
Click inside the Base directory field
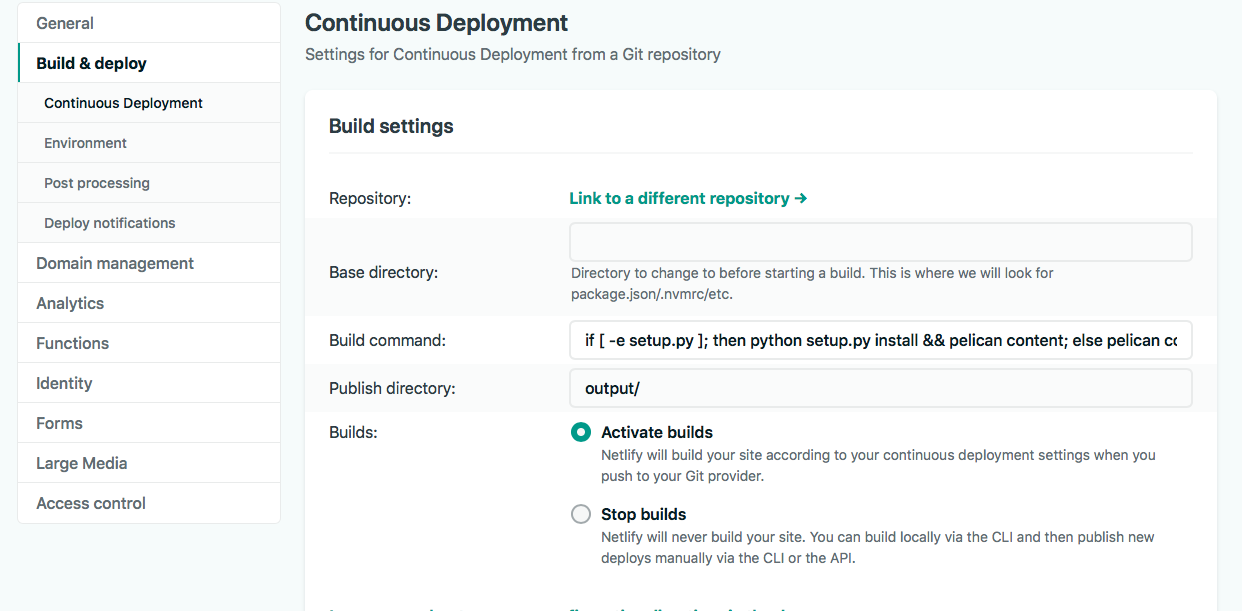coord(880,241)
